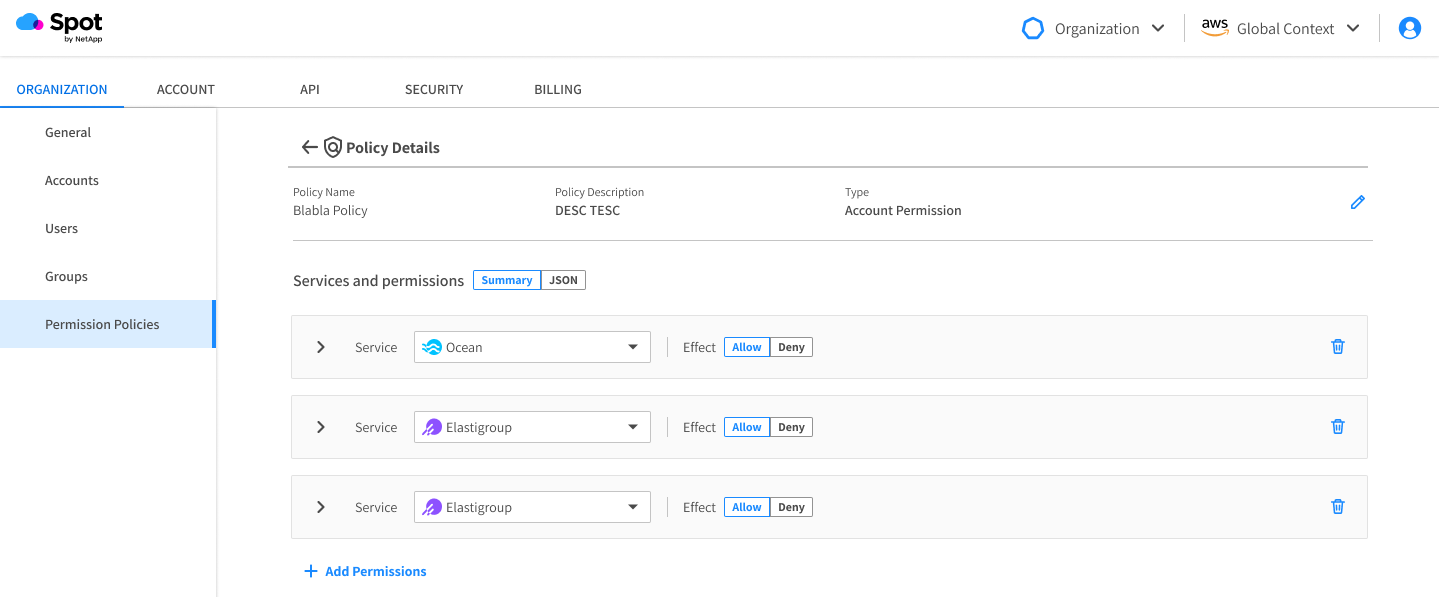1439x597 pixels.
Task: Open the user profile avatar icon
Action: (1410, 28)
